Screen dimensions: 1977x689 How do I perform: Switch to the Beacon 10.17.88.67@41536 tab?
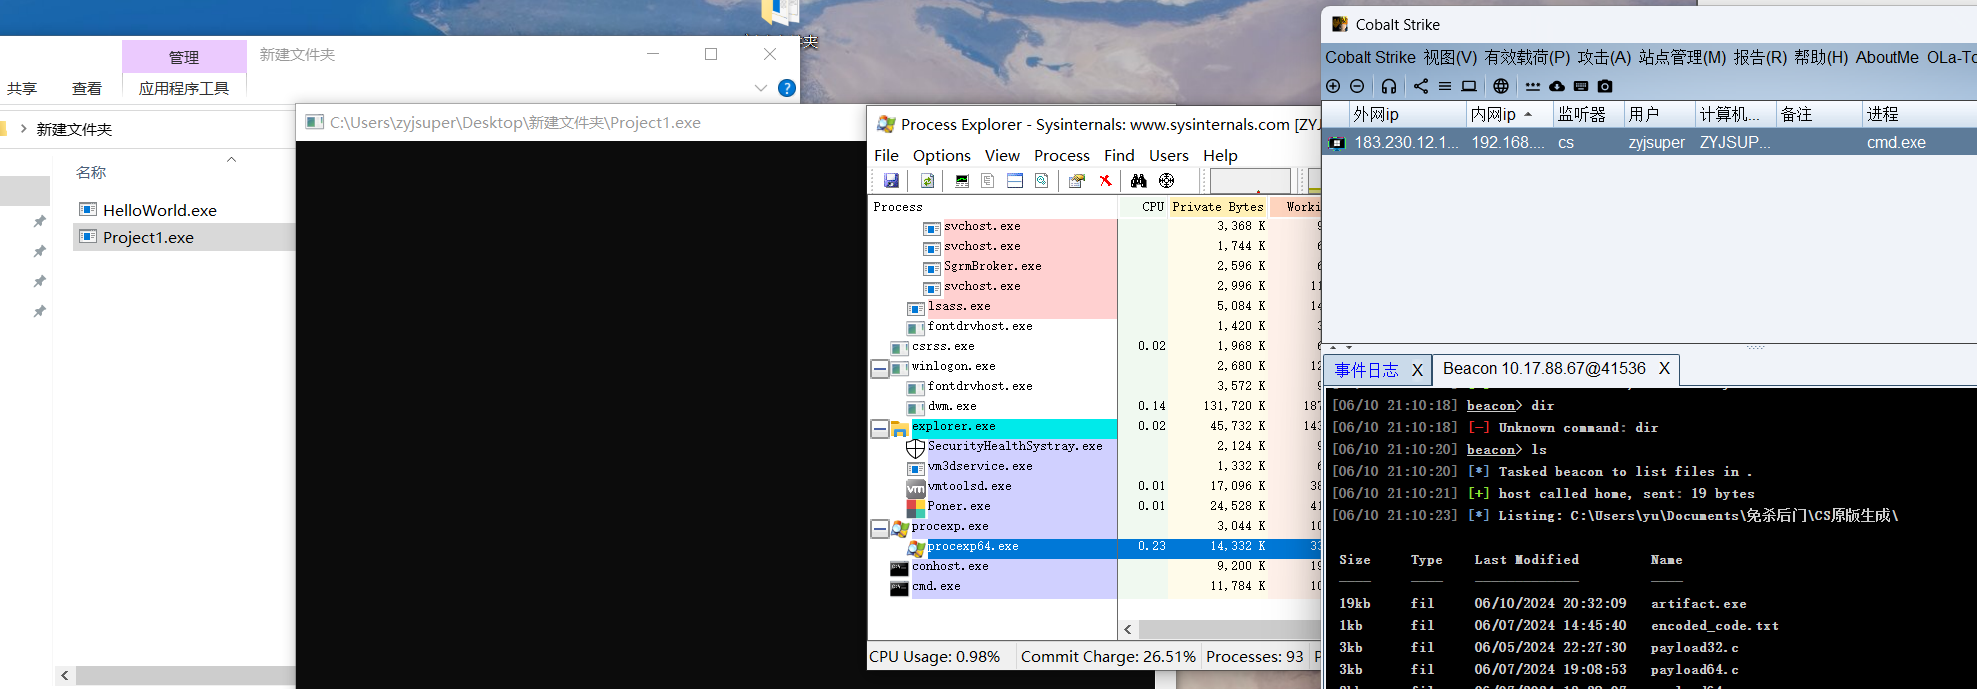coord(1544,369)
